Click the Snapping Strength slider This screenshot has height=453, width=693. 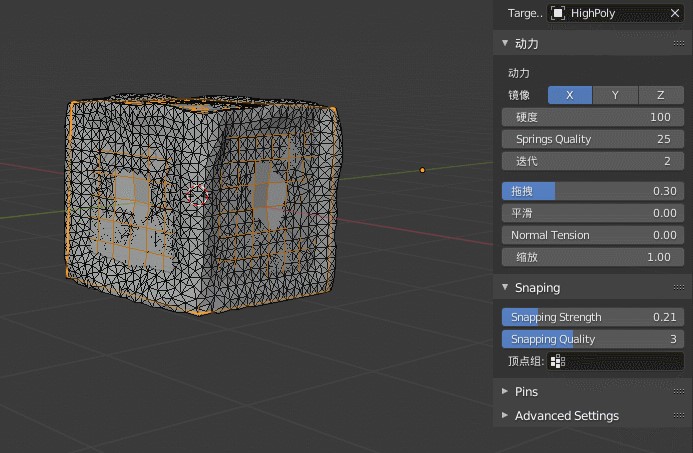[x=593, y=317]
